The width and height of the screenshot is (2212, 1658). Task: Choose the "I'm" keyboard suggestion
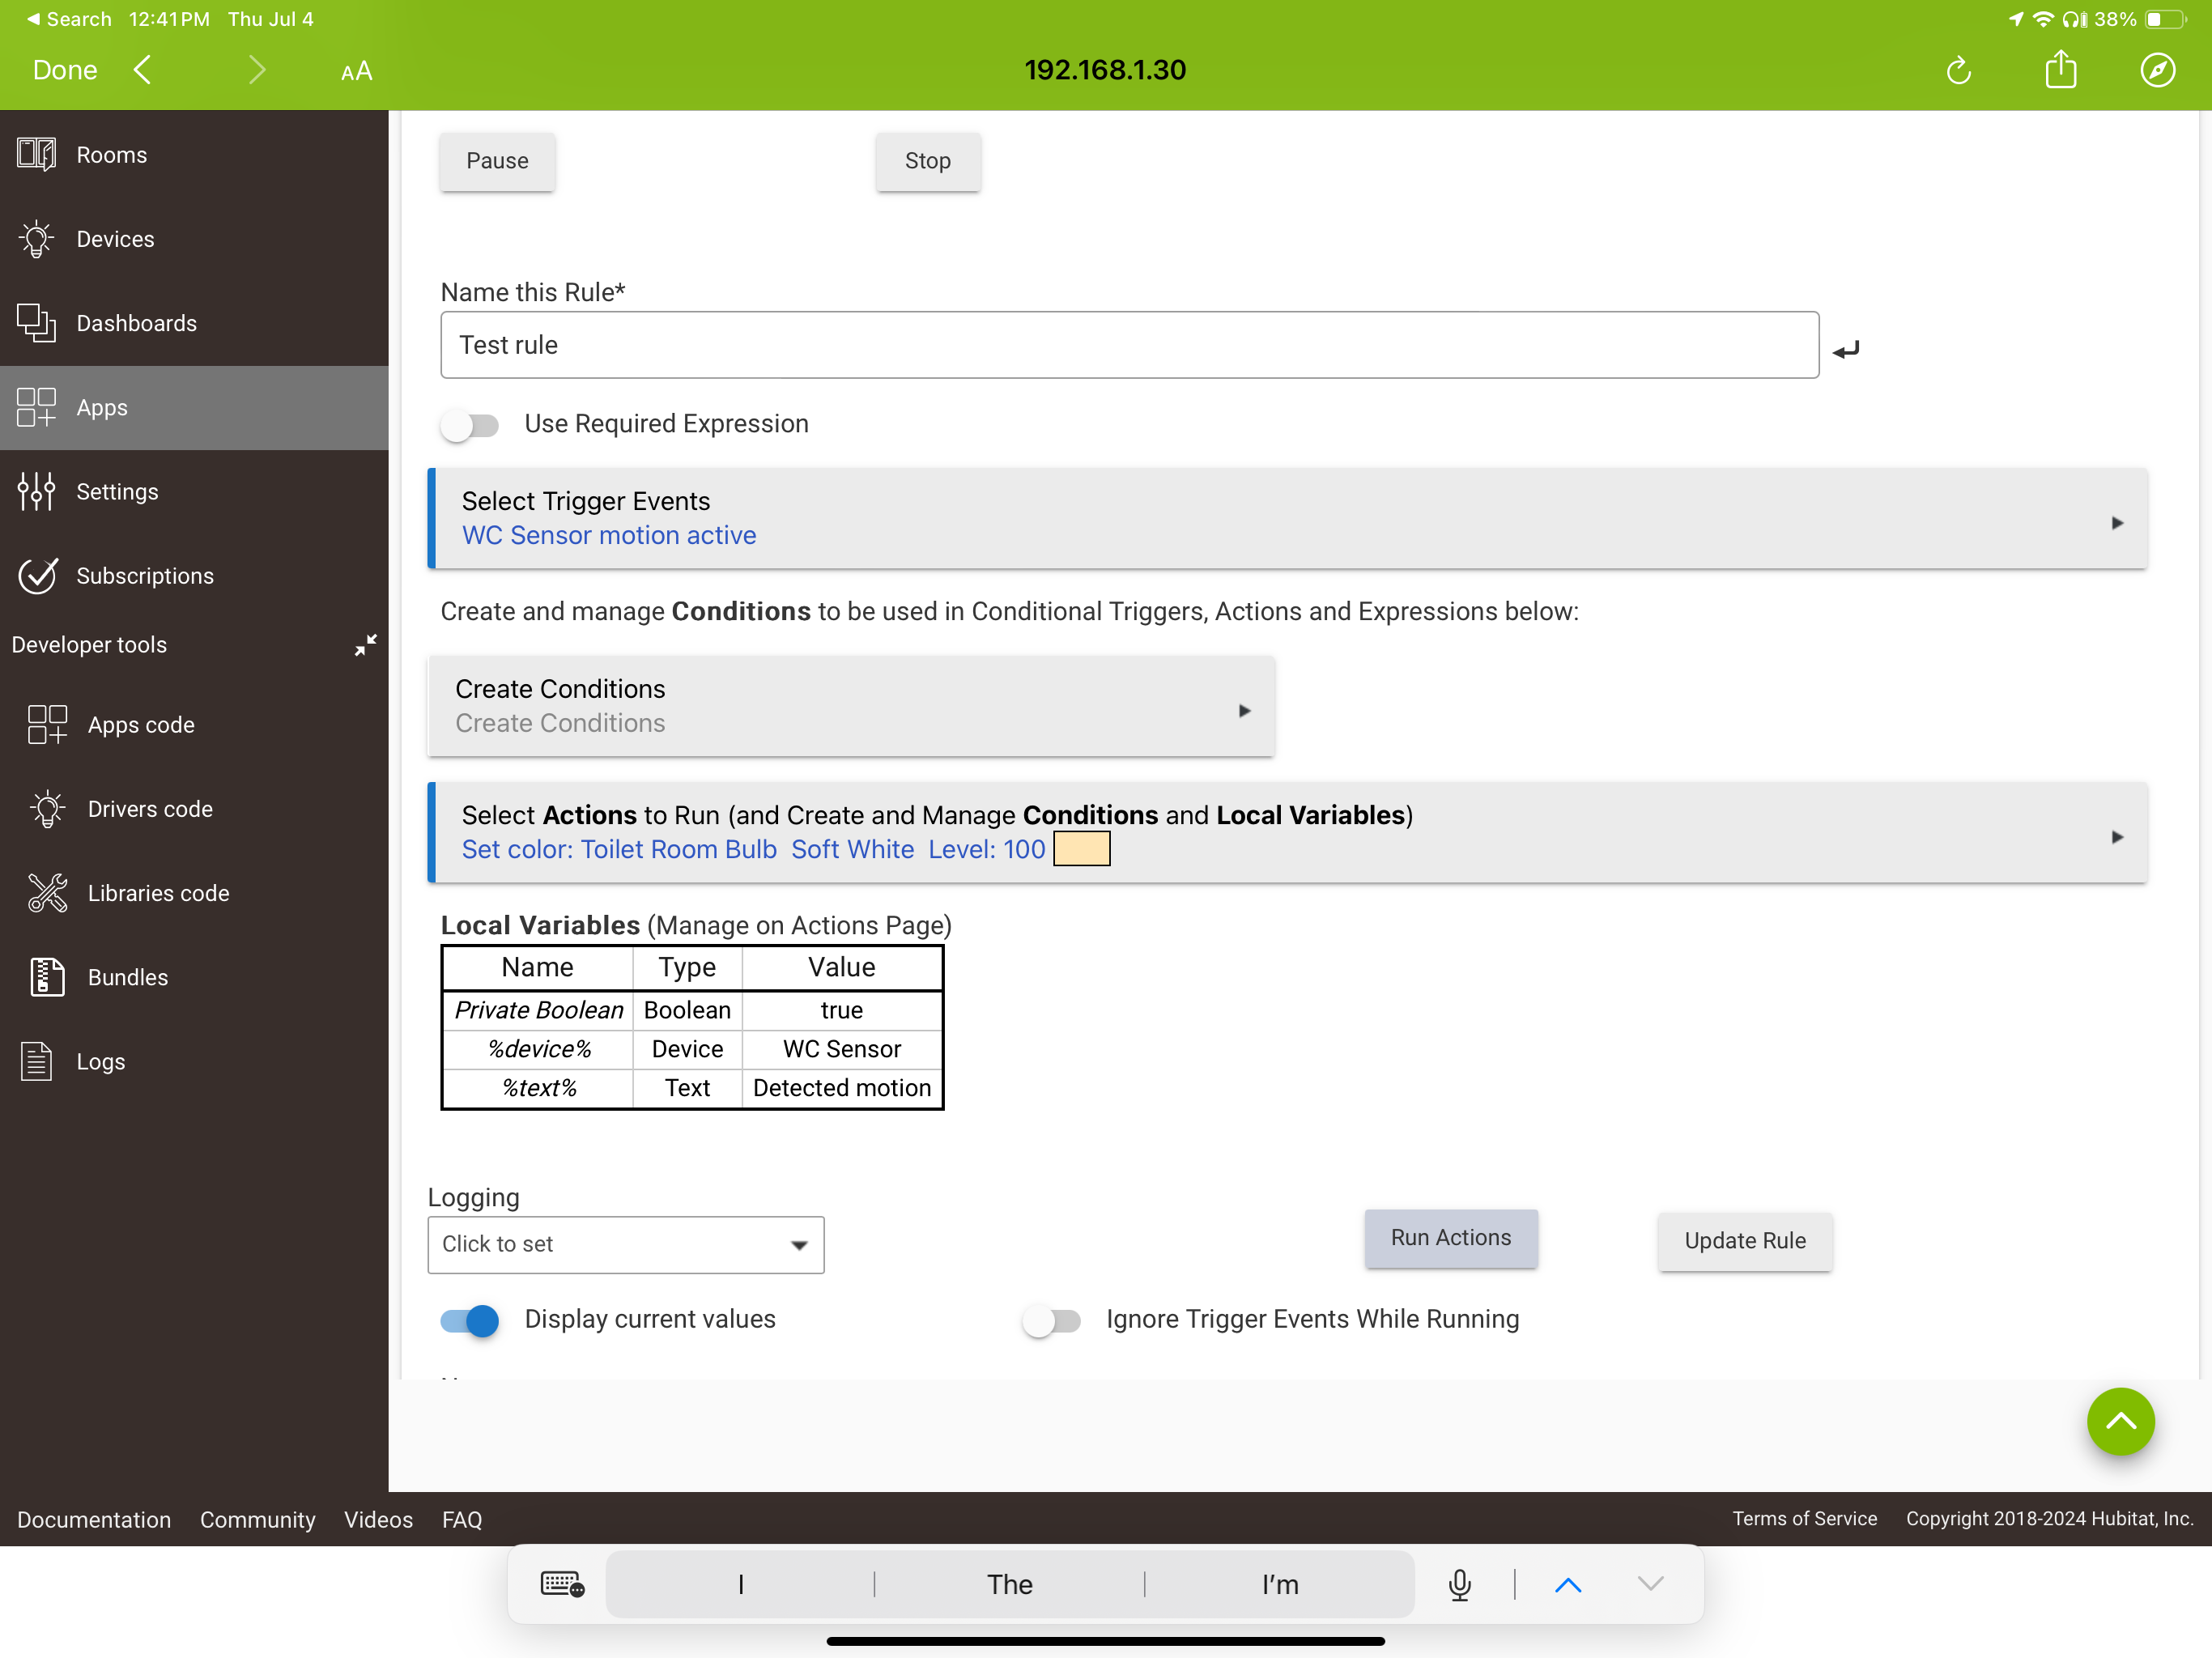(1279, 1584)
